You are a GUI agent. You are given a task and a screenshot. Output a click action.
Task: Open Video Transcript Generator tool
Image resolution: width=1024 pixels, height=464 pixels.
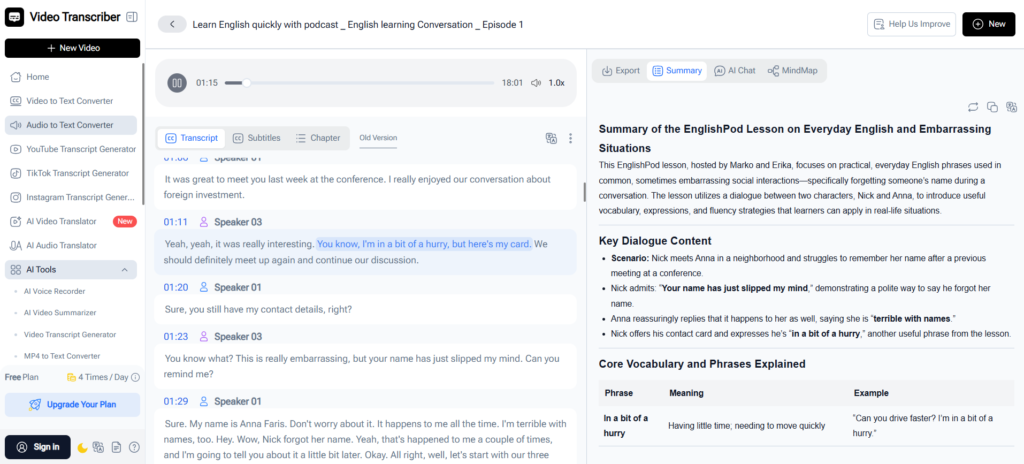[x=70, y=335]
